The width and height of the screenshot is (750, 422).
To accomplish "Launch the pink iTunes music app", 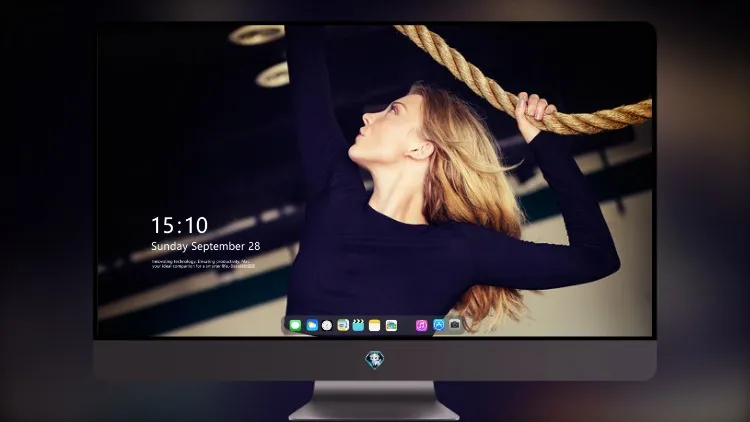I will point(421,325).
